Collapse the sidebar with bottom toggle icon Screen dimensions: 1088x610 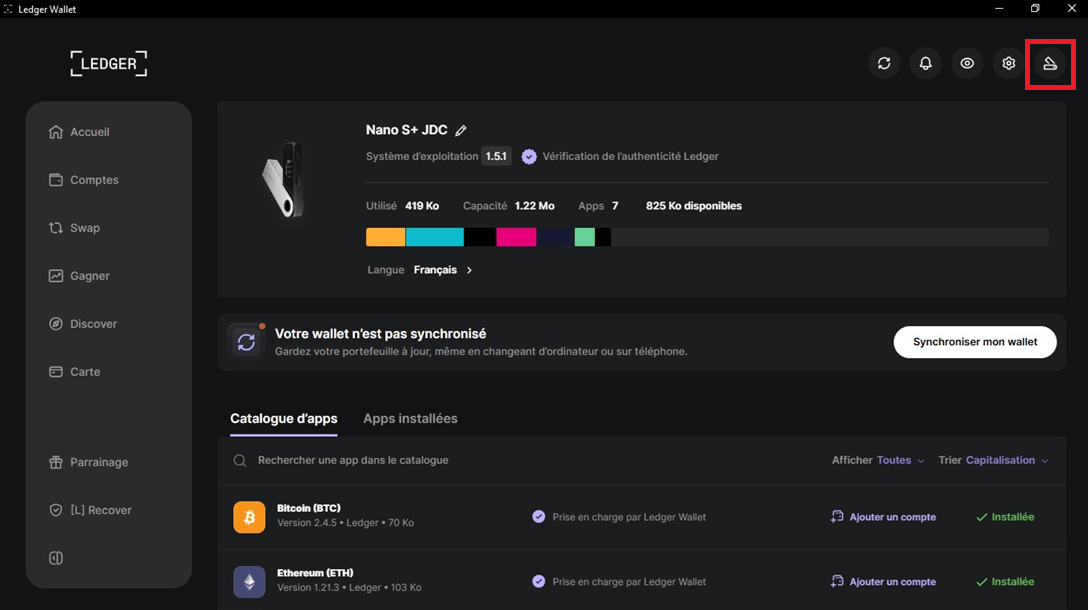point(56,558)
